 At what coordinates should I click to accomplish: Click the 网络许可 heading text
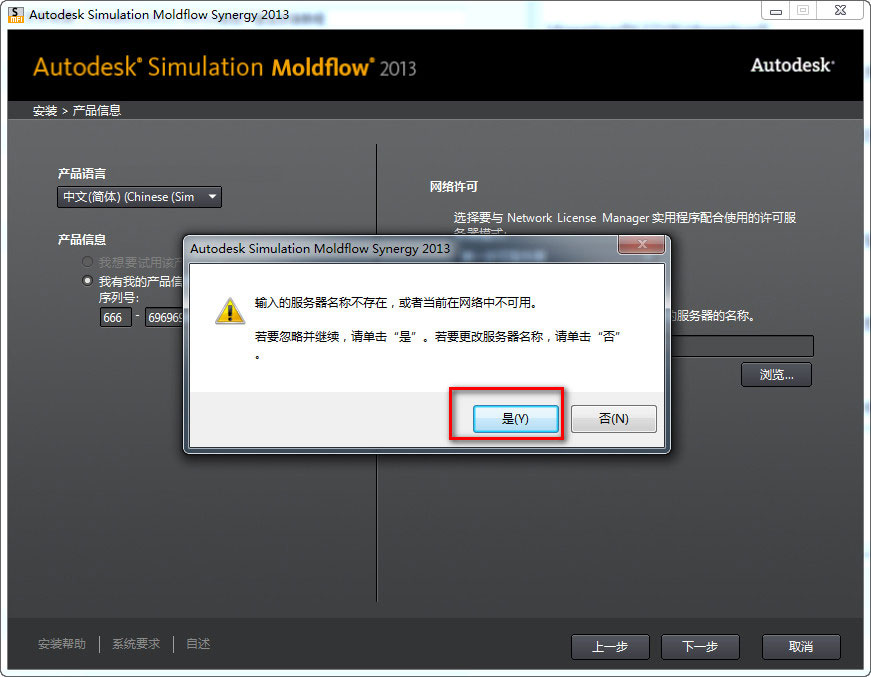coord(453,187)
